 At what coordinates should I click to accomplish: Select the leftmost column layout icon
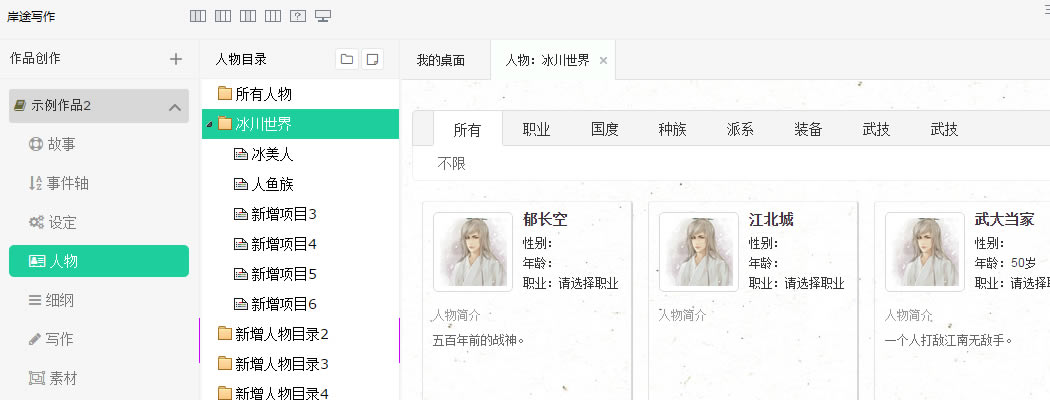[x=198, y=16]
